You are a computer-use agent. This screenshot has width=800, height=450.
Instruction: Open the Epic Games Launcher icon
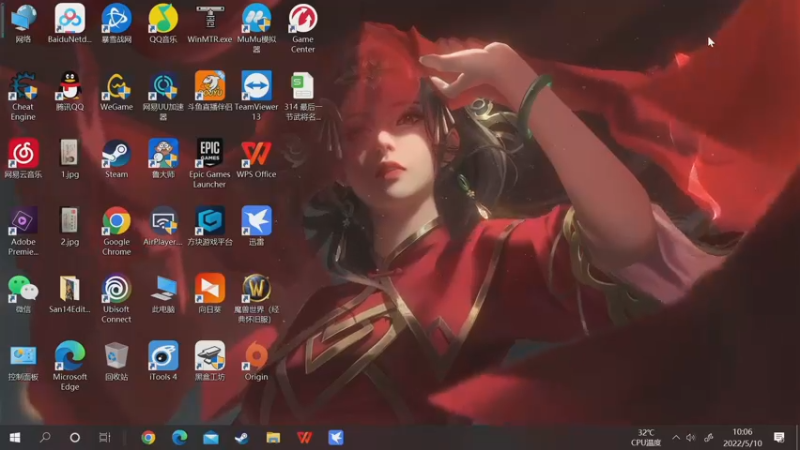[210, 163]
